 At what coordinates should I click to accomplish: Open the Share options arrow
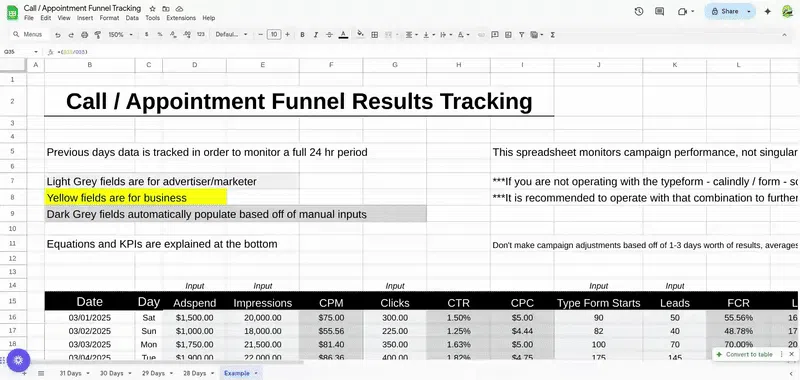tap(748, 11)
